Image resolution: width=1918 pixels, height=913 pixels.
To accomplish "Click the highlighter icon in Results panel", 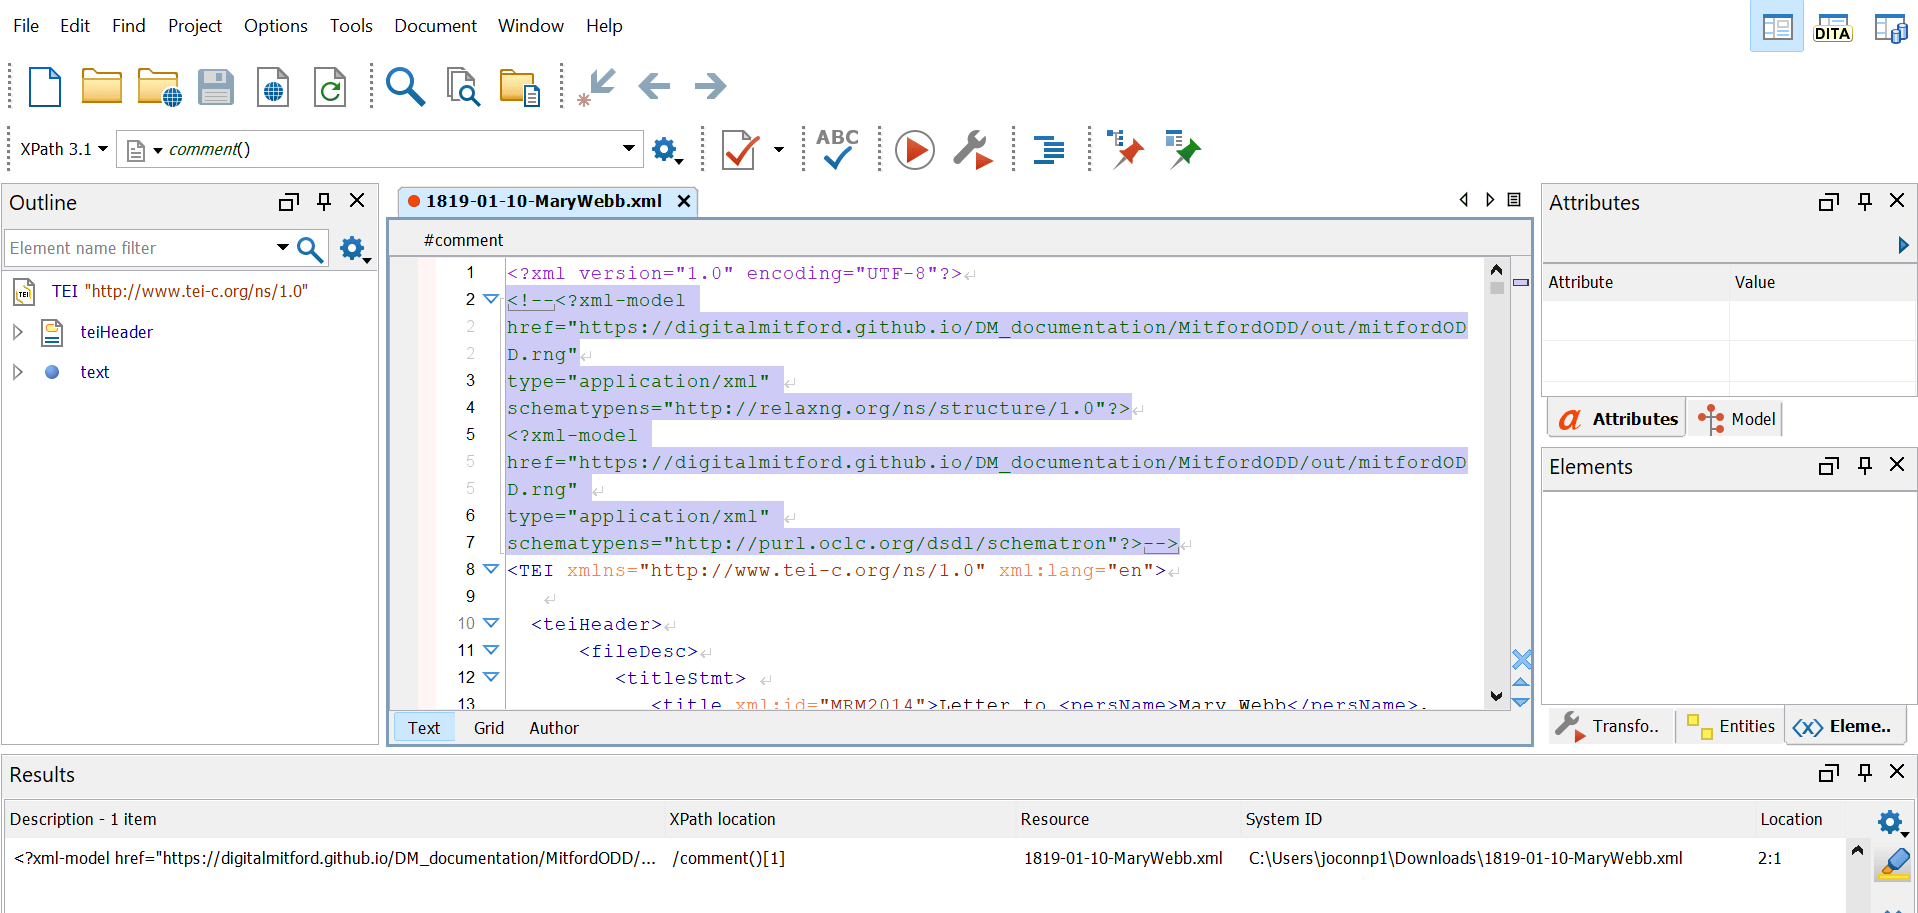I will pyautogui.click(x=1894, y=864).
